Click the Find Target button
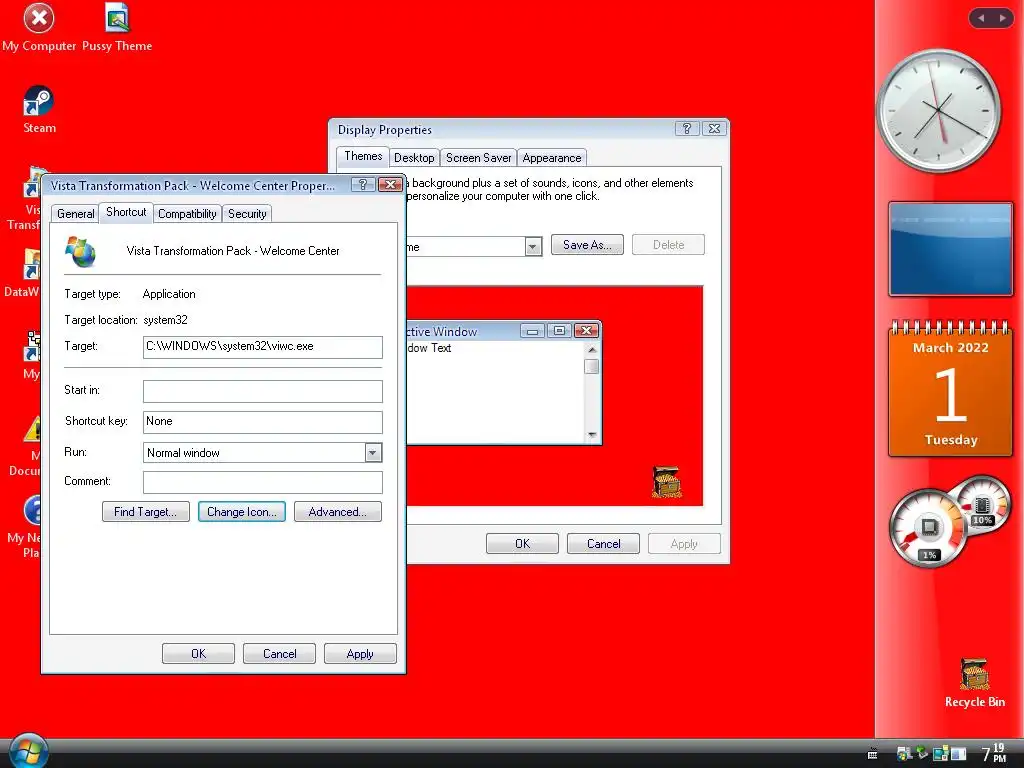 pos(146,511)
